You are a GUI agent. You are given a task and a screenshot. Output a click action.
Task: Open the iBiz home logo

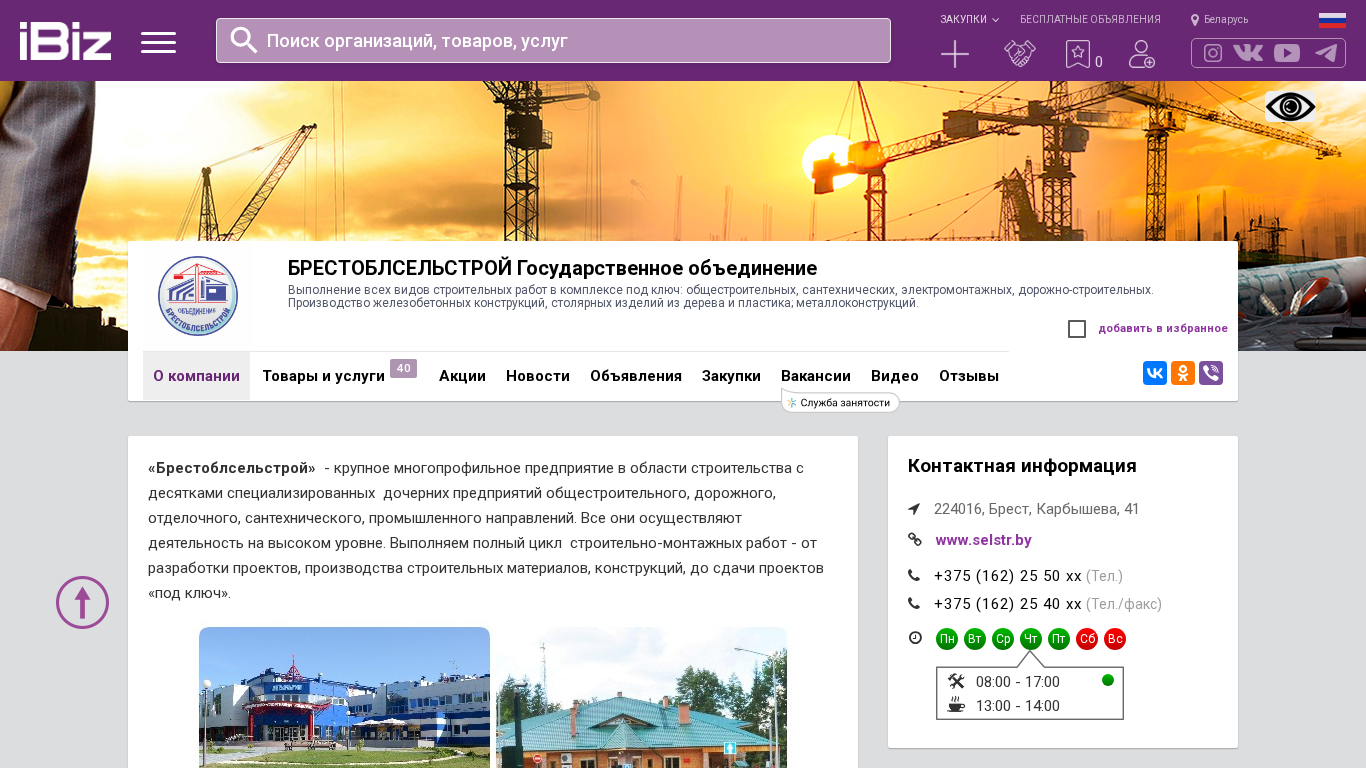point(65,41)
